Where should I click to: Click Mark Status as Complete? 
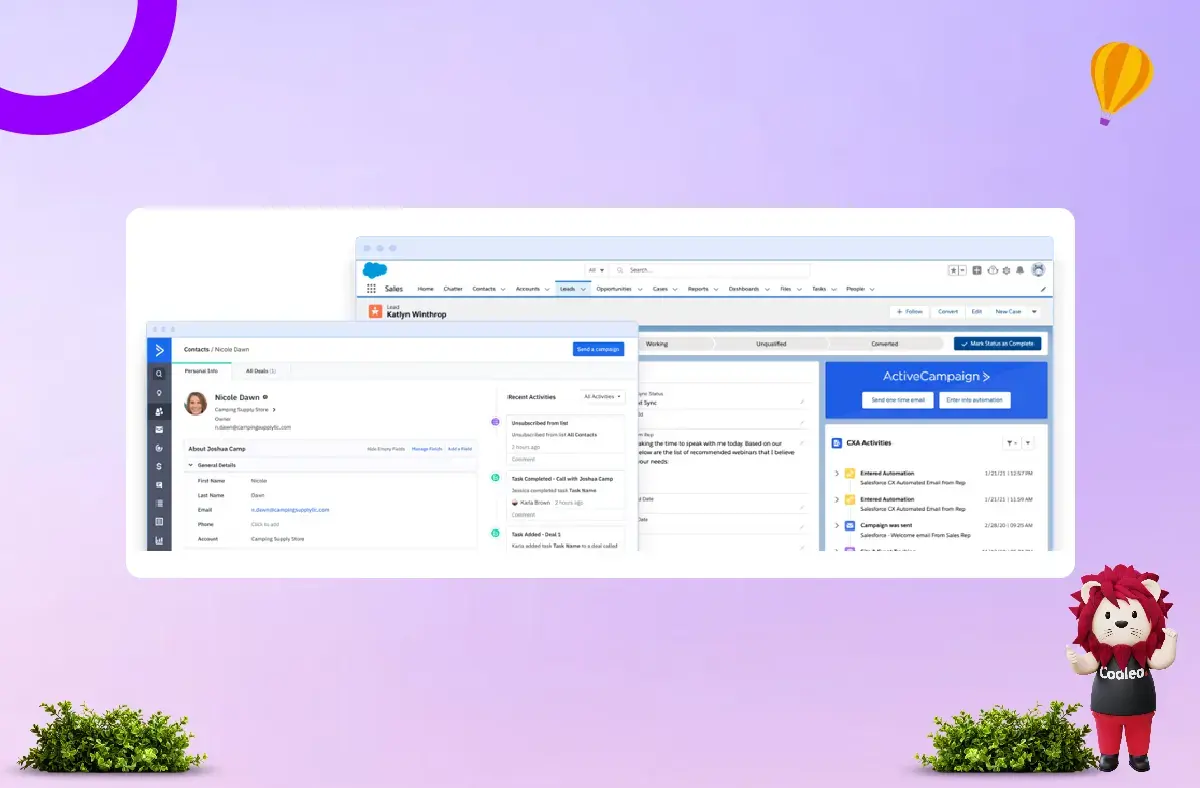(x=998, y=343)
